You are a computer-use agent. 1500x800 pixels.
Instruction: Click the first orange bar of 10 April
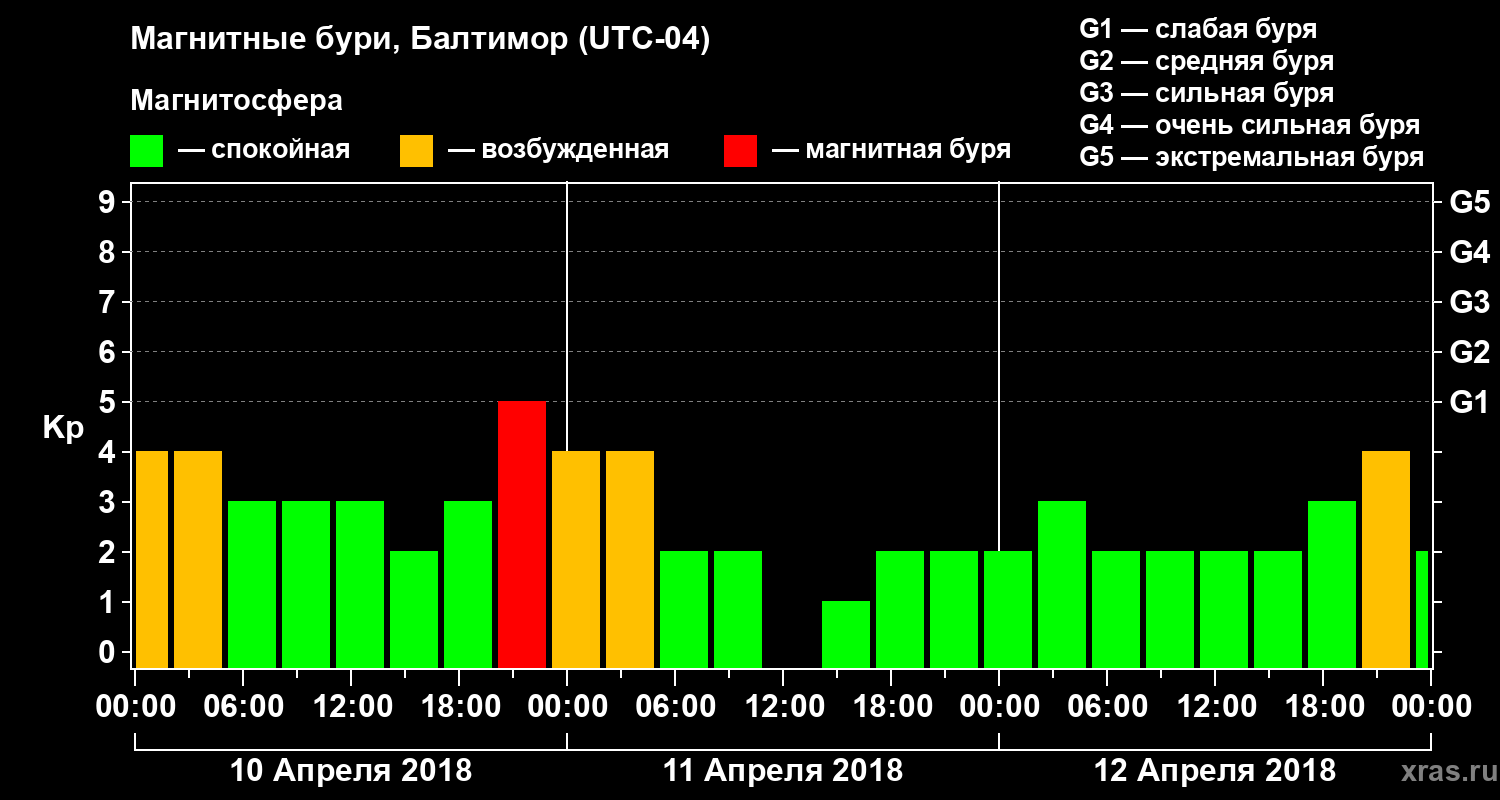click(152, 559)
